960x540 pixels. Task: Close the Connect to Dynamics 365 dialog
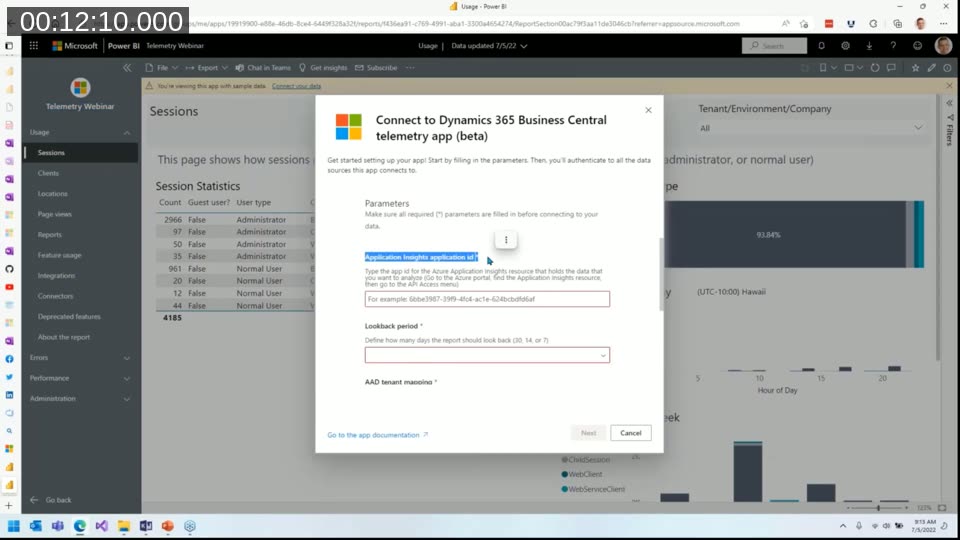coord(648,110)
